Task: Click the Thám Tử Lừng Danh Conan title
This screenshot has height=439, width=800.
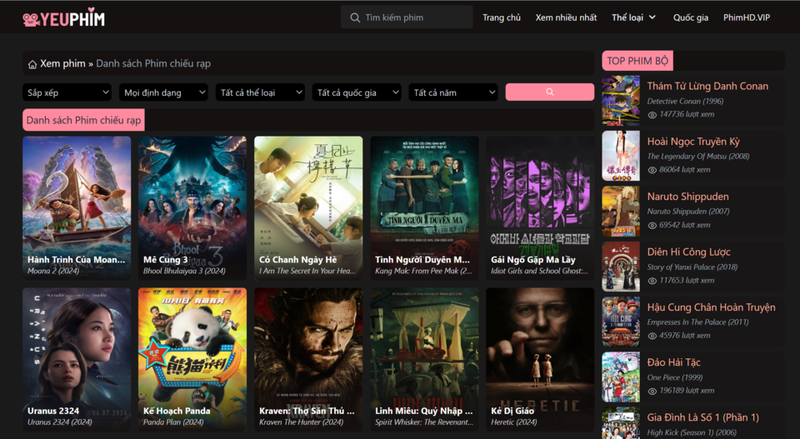Action: (708, 86)
